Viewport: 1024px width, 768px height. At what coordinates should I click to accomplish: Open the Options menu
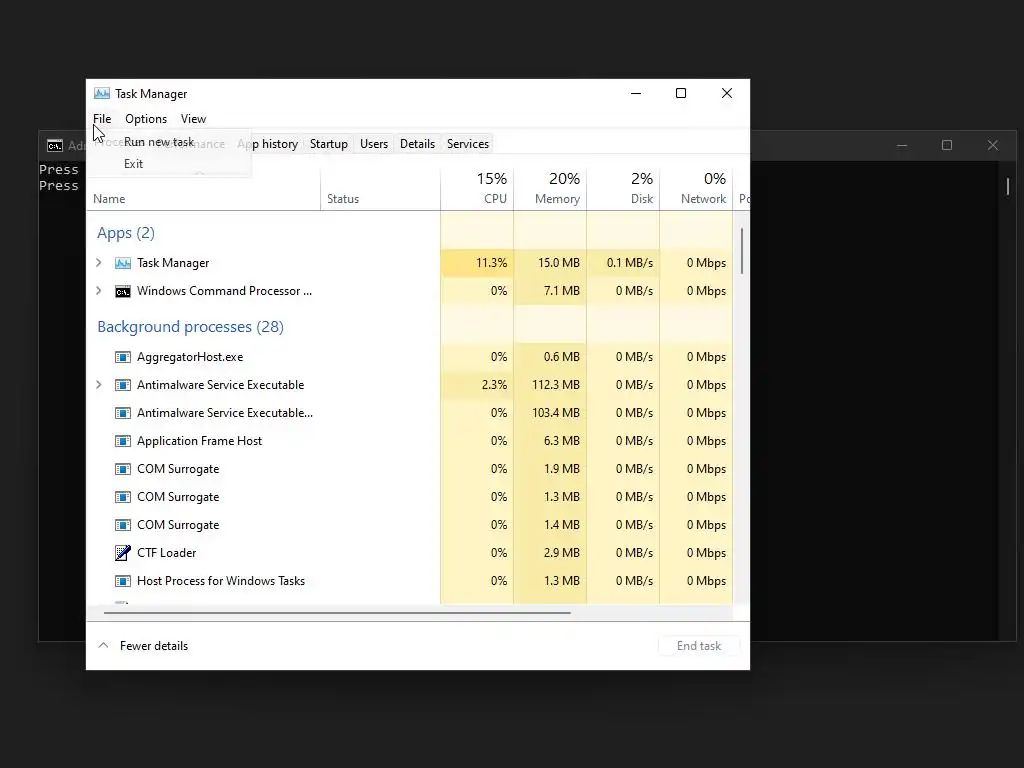coord(146,119)
